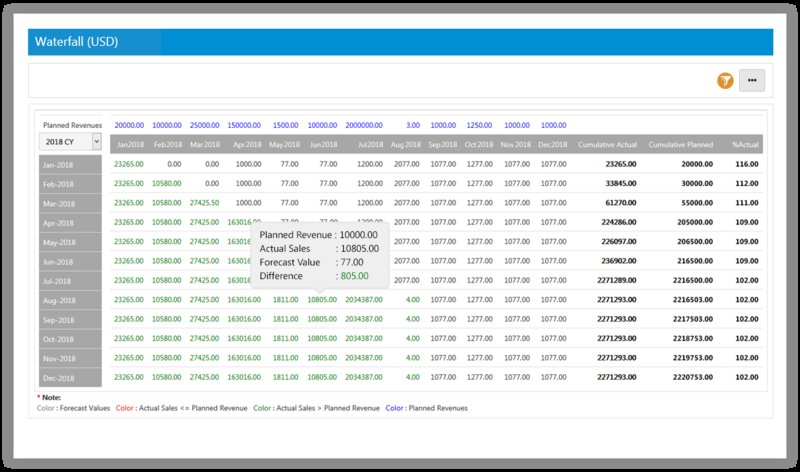Open the orange filter icon
Viewport: 800px width, 472px height.
[725, 81]
